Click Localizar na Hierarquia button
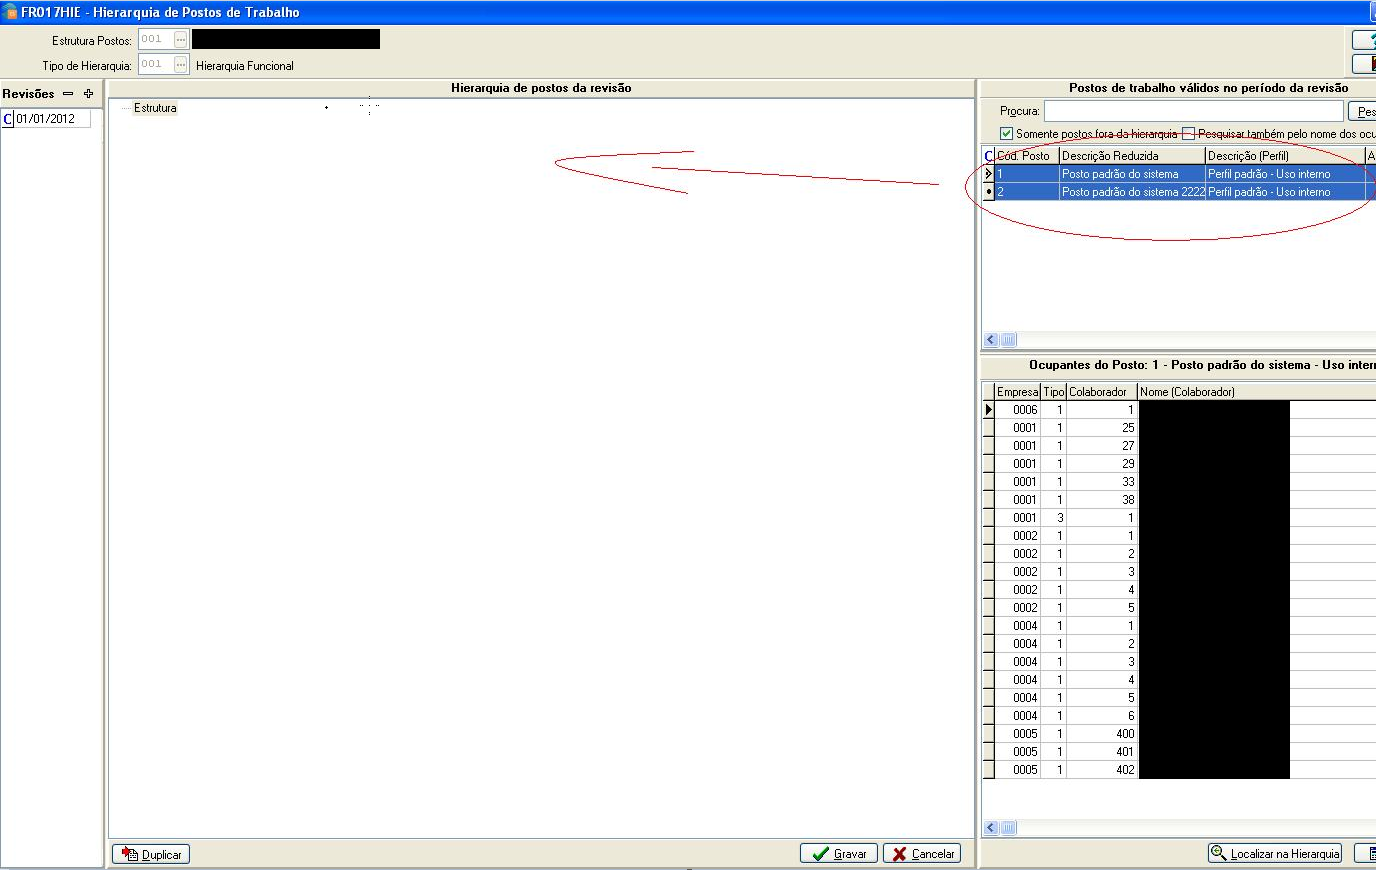1376x870 pixels. [1275, 854]
